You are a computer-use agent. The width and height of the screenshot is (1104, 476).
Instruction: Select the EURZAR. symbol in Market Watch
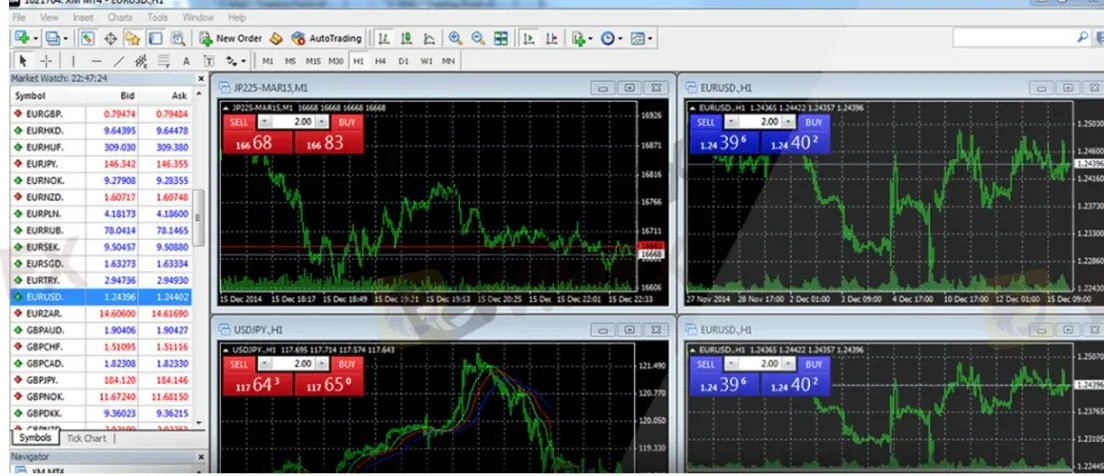pos(46,313)
